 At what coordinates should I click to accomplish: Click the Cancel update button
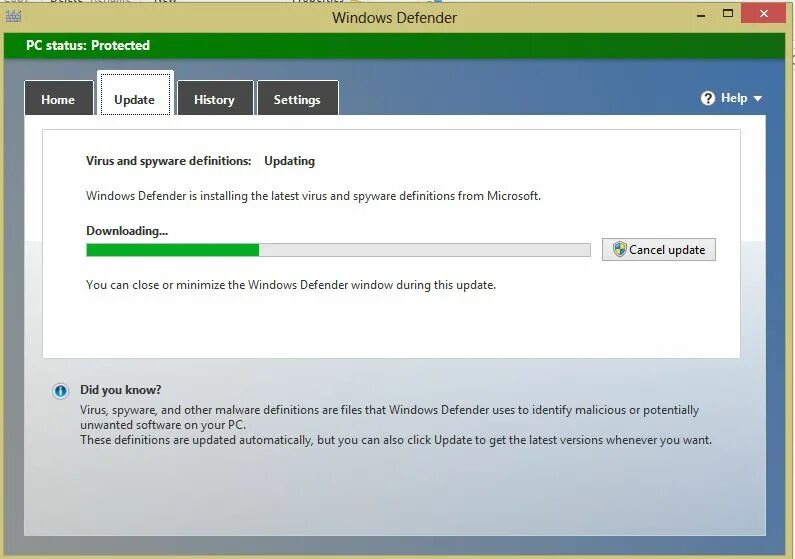coord(659,249)
